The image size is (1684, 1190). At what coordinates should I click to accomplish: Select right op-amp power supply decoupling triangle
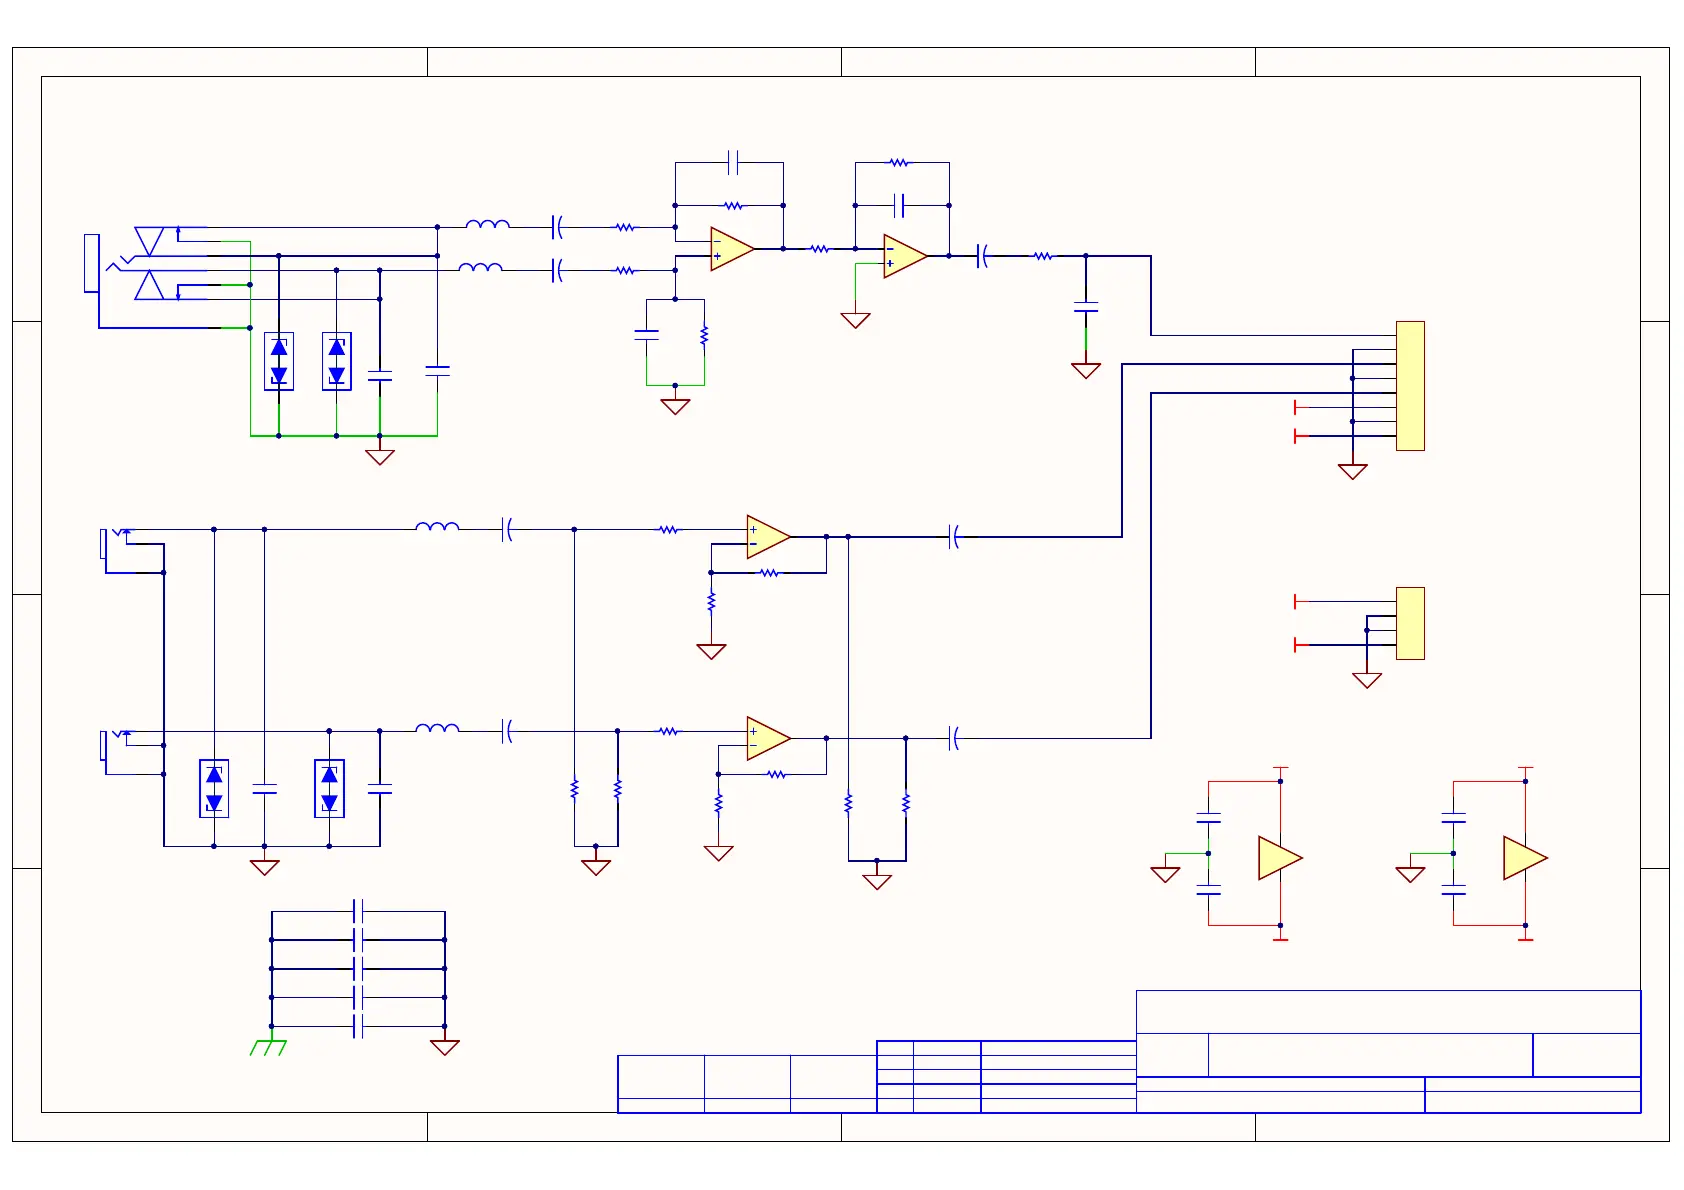pyautogui.click(x=1526, y=858)
